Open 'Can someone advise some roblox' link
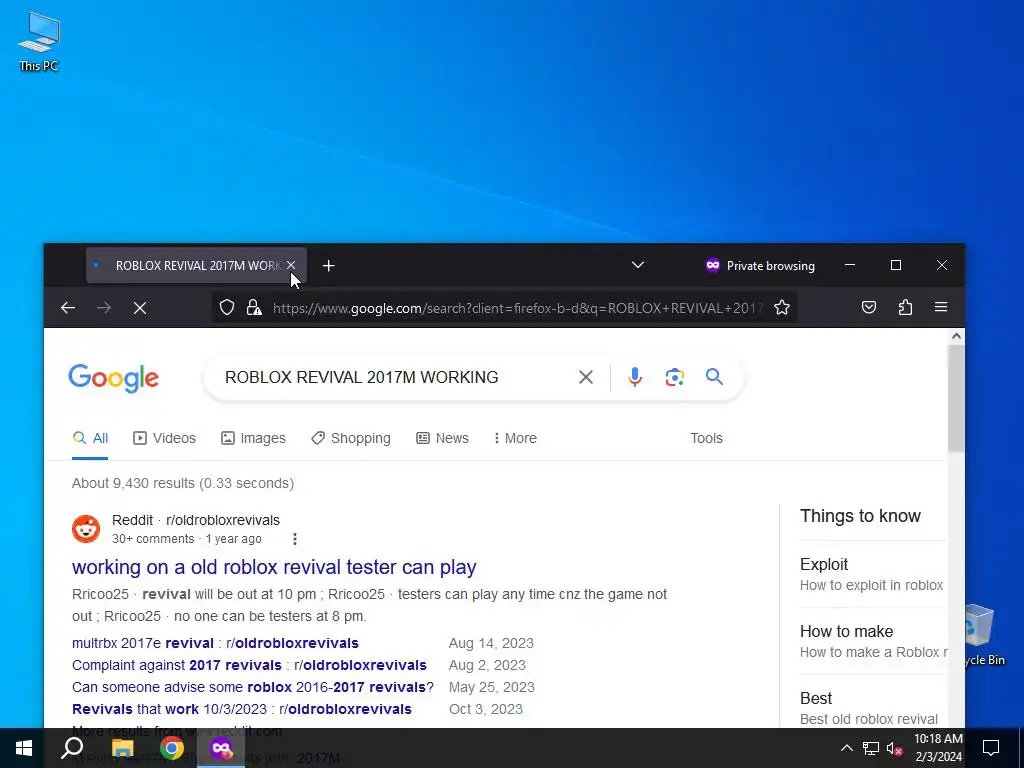Viewport: 1024px width, 768px height. [253, 688]
